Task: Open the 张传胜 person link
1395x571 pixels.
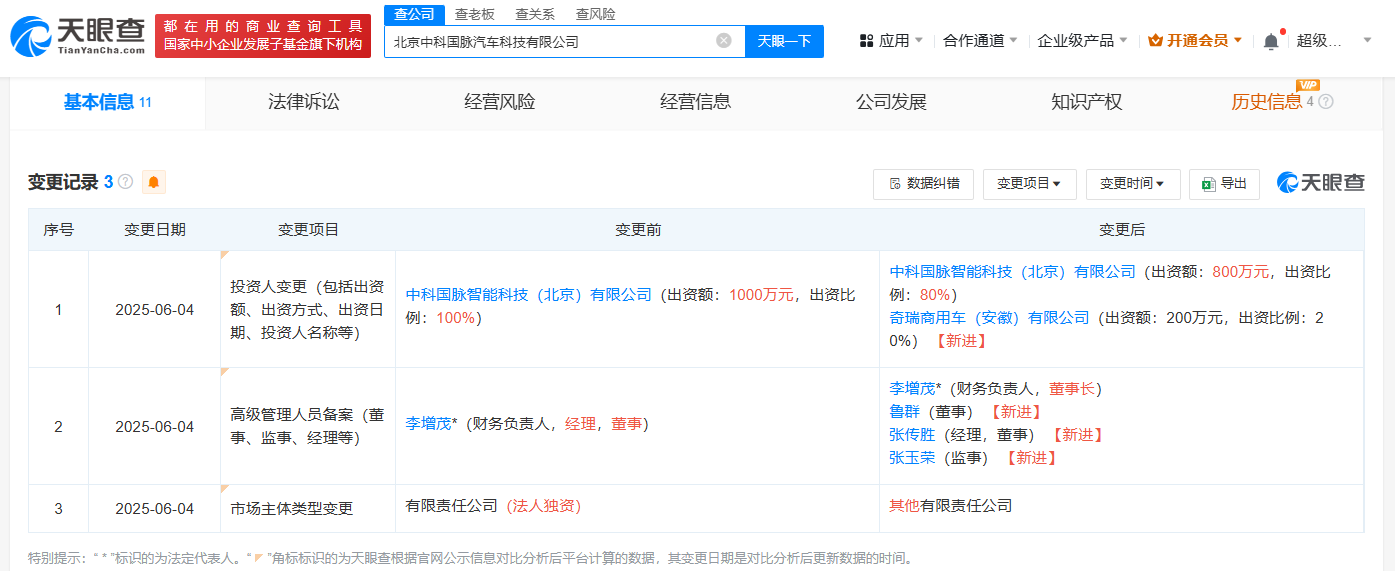Action: coord(912,435)
